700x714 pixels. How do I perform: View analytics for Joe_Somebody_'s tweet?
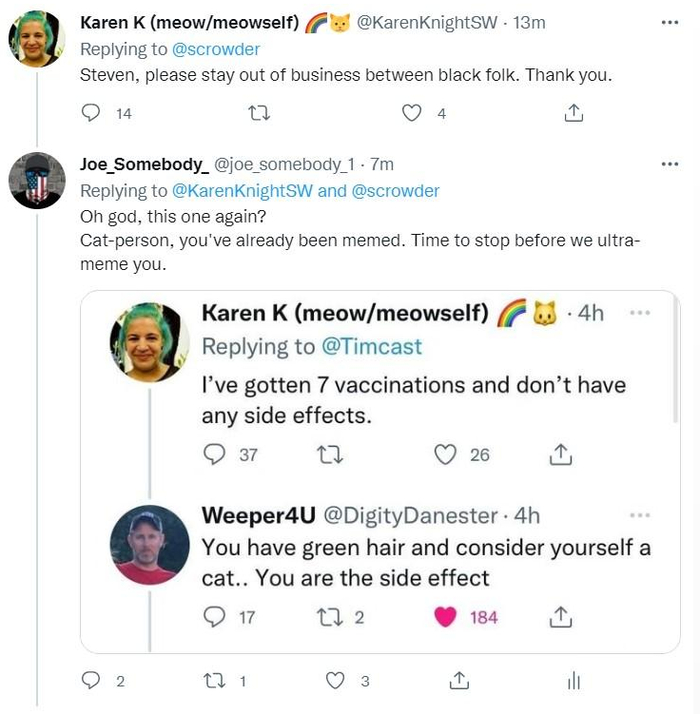pos(573,681)
